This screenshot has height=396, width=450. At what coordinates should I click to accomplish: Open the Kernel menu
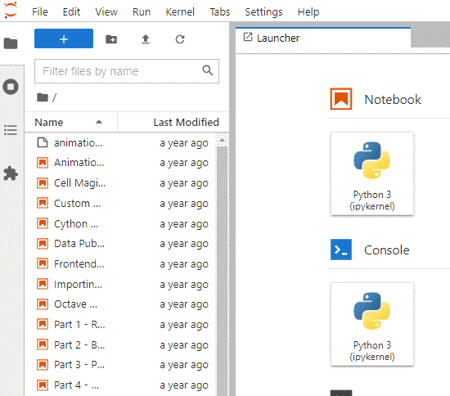[x=180, y=12]
